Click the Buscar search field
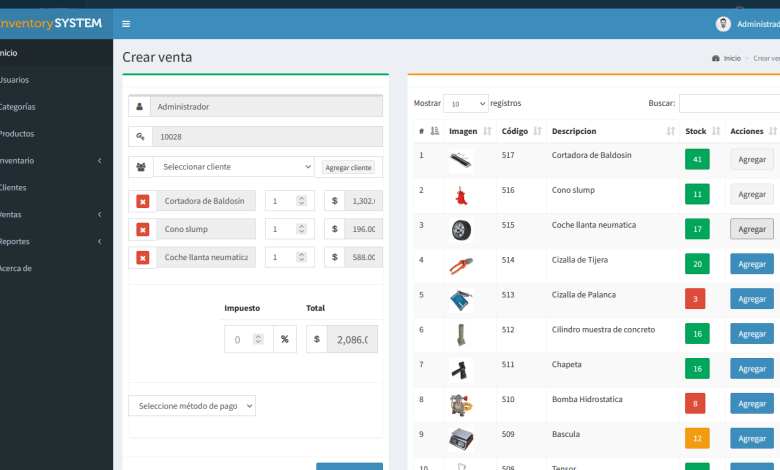This screenshot has height=470, width=780. (x=729, y=103)
